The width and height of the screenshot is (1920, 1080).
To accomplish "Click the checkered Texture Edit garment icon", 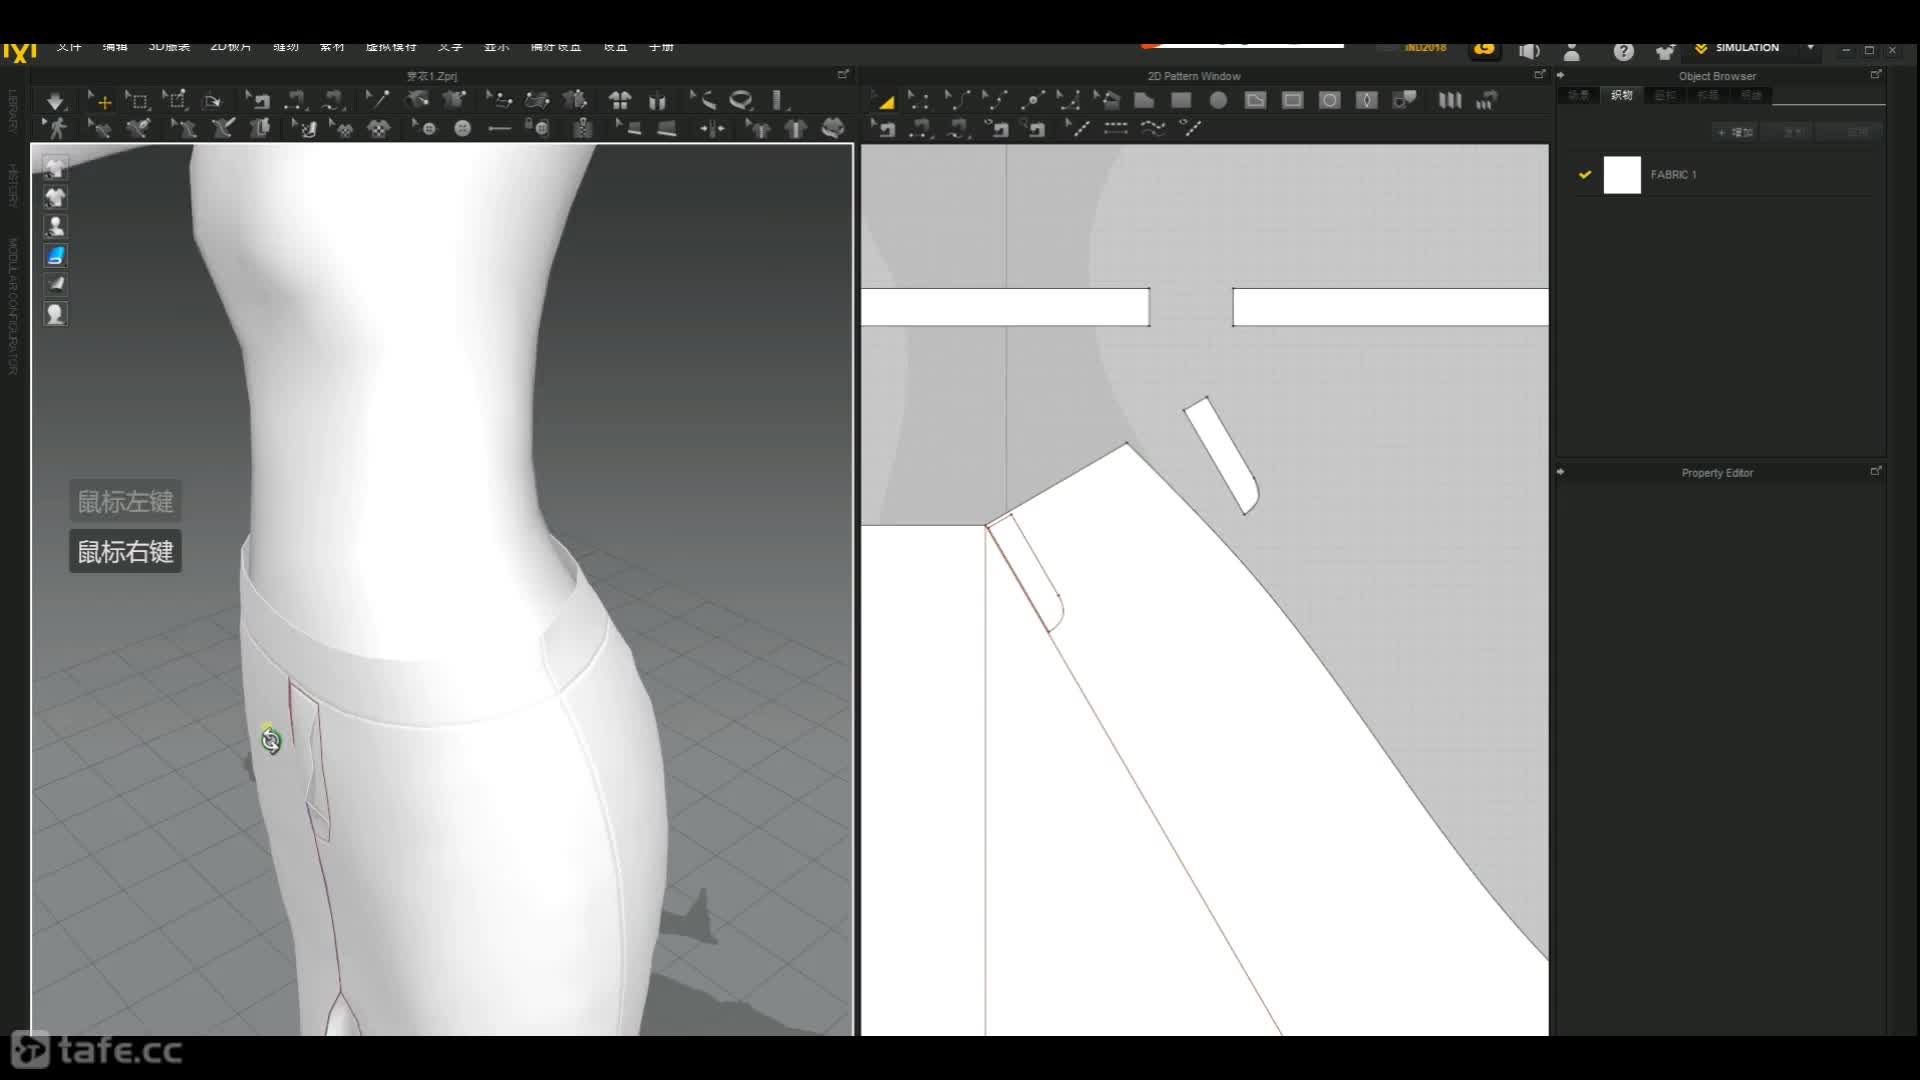I will (x=379, y=128).
